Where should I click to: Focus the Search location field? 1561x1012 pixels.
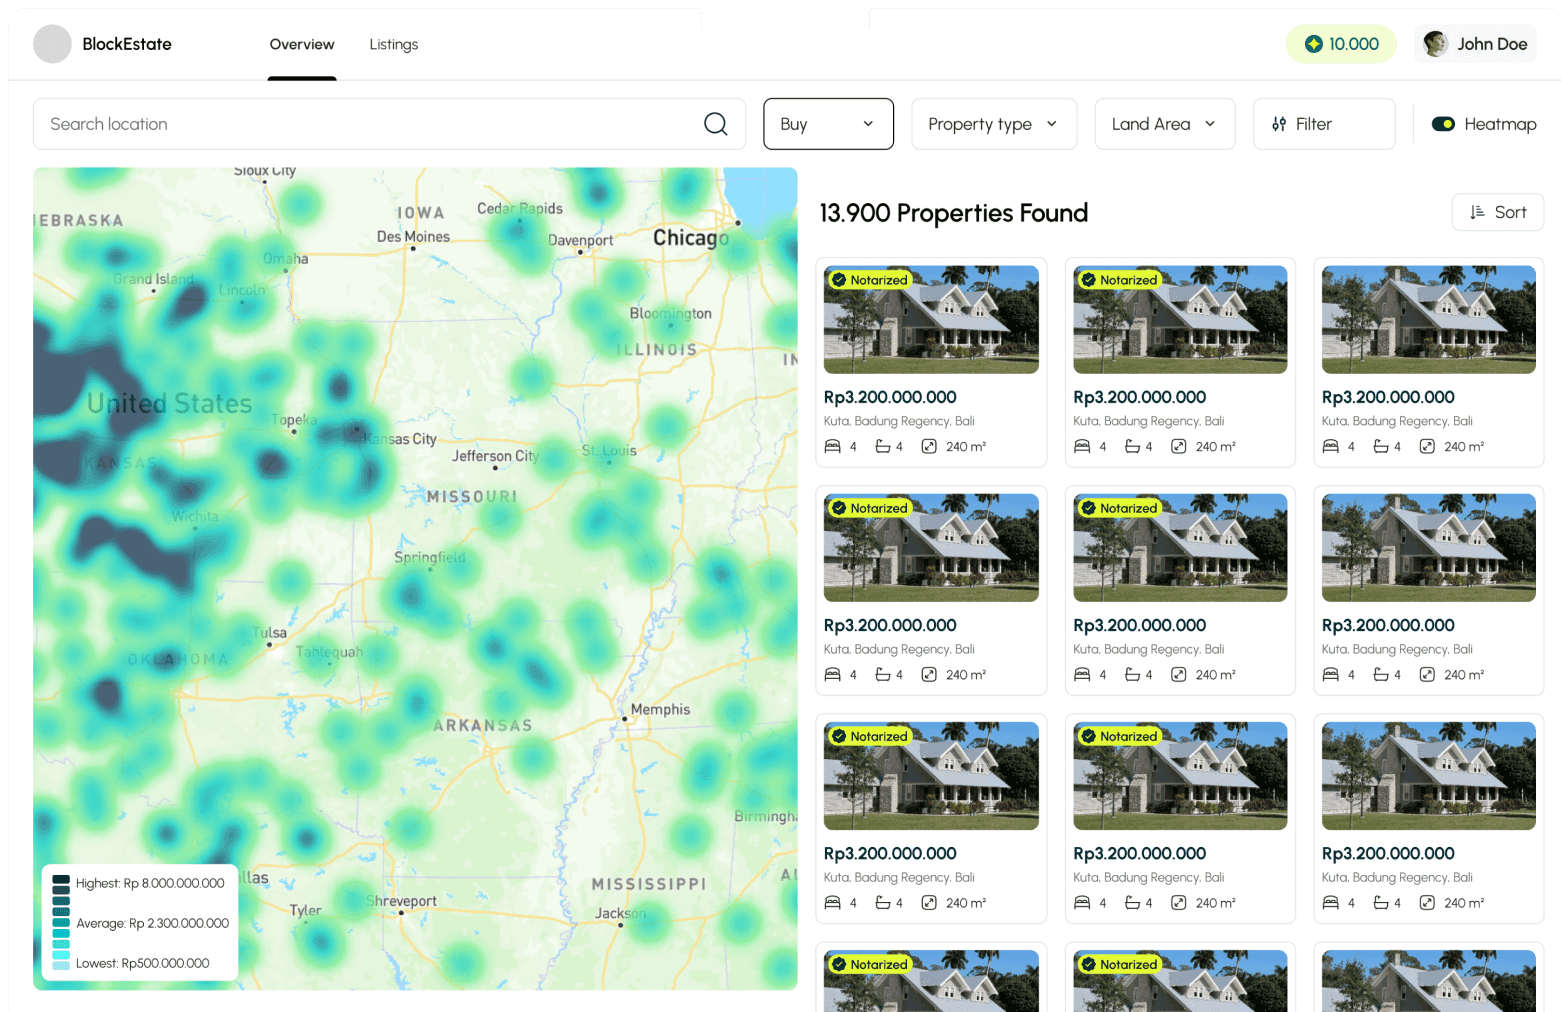coord(389,124)
